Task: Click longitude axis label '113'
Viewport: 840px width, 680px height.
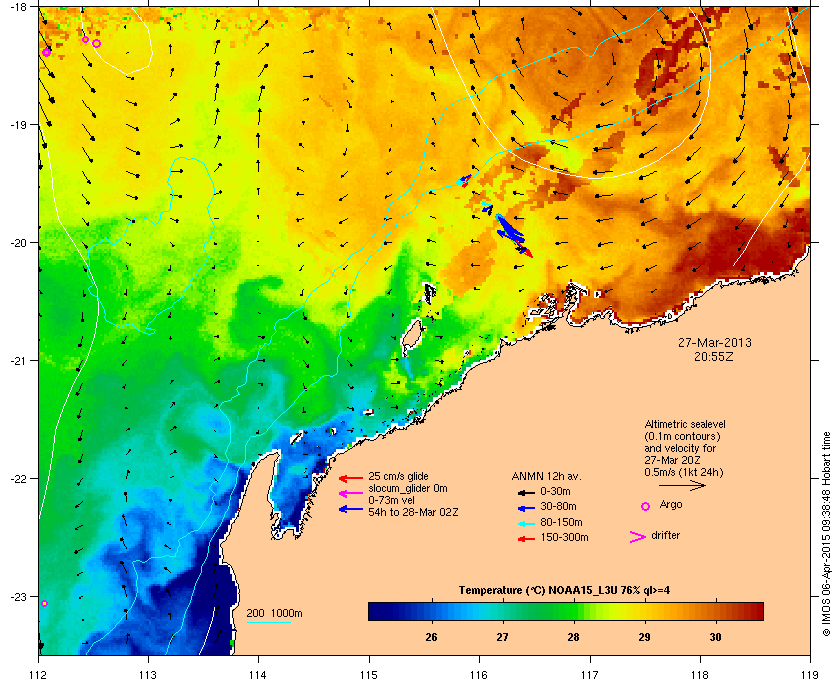Action: pyautogui.click(x=148, y=675)
